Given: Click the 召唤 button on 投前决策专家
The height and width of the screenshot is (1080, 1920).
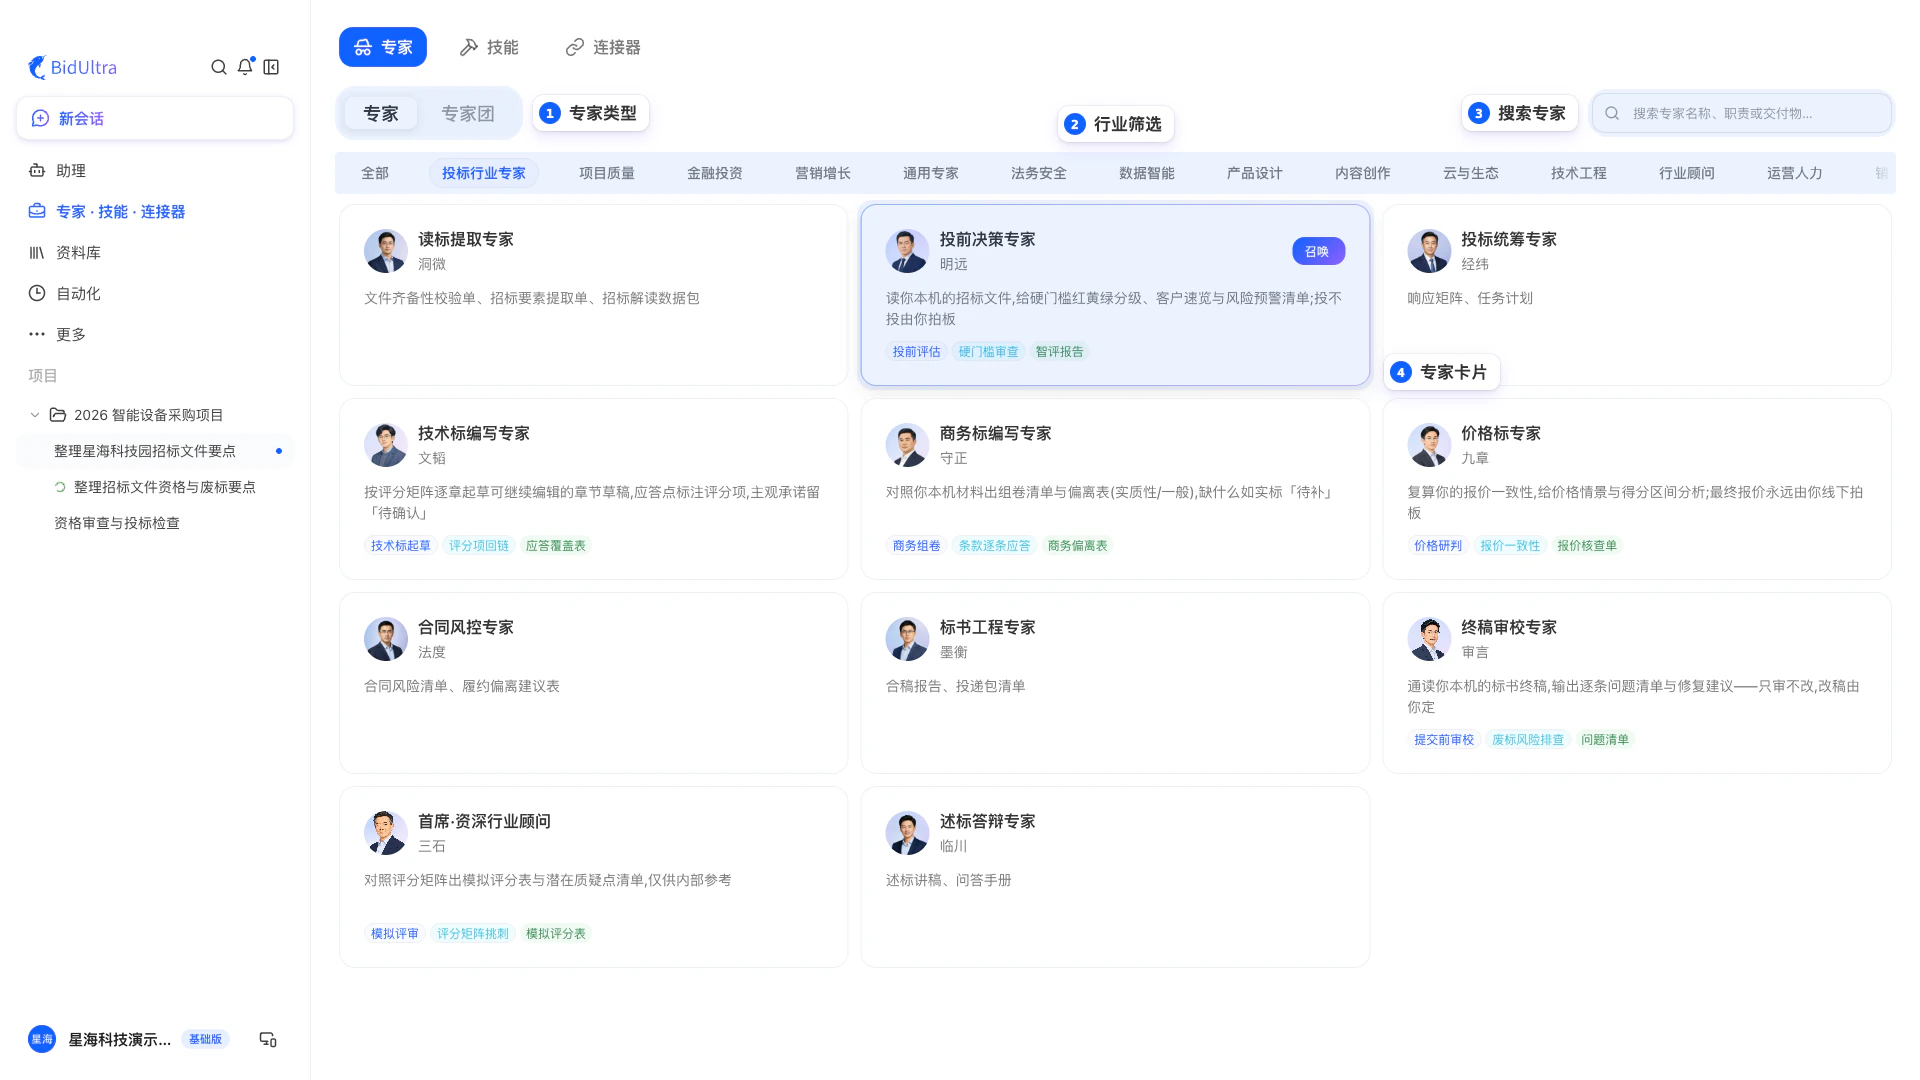Looking at the screenshot, I should coord(1318,251).
